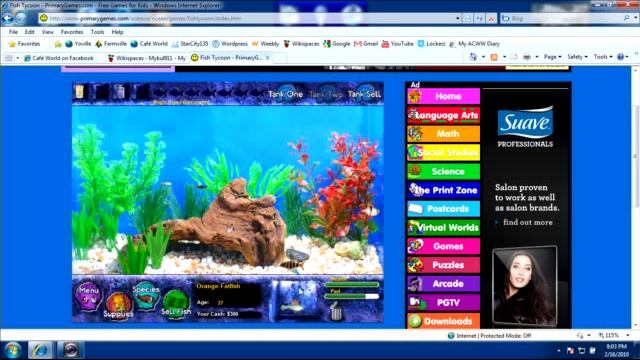Open the Café World bookmark

(149, 44)
